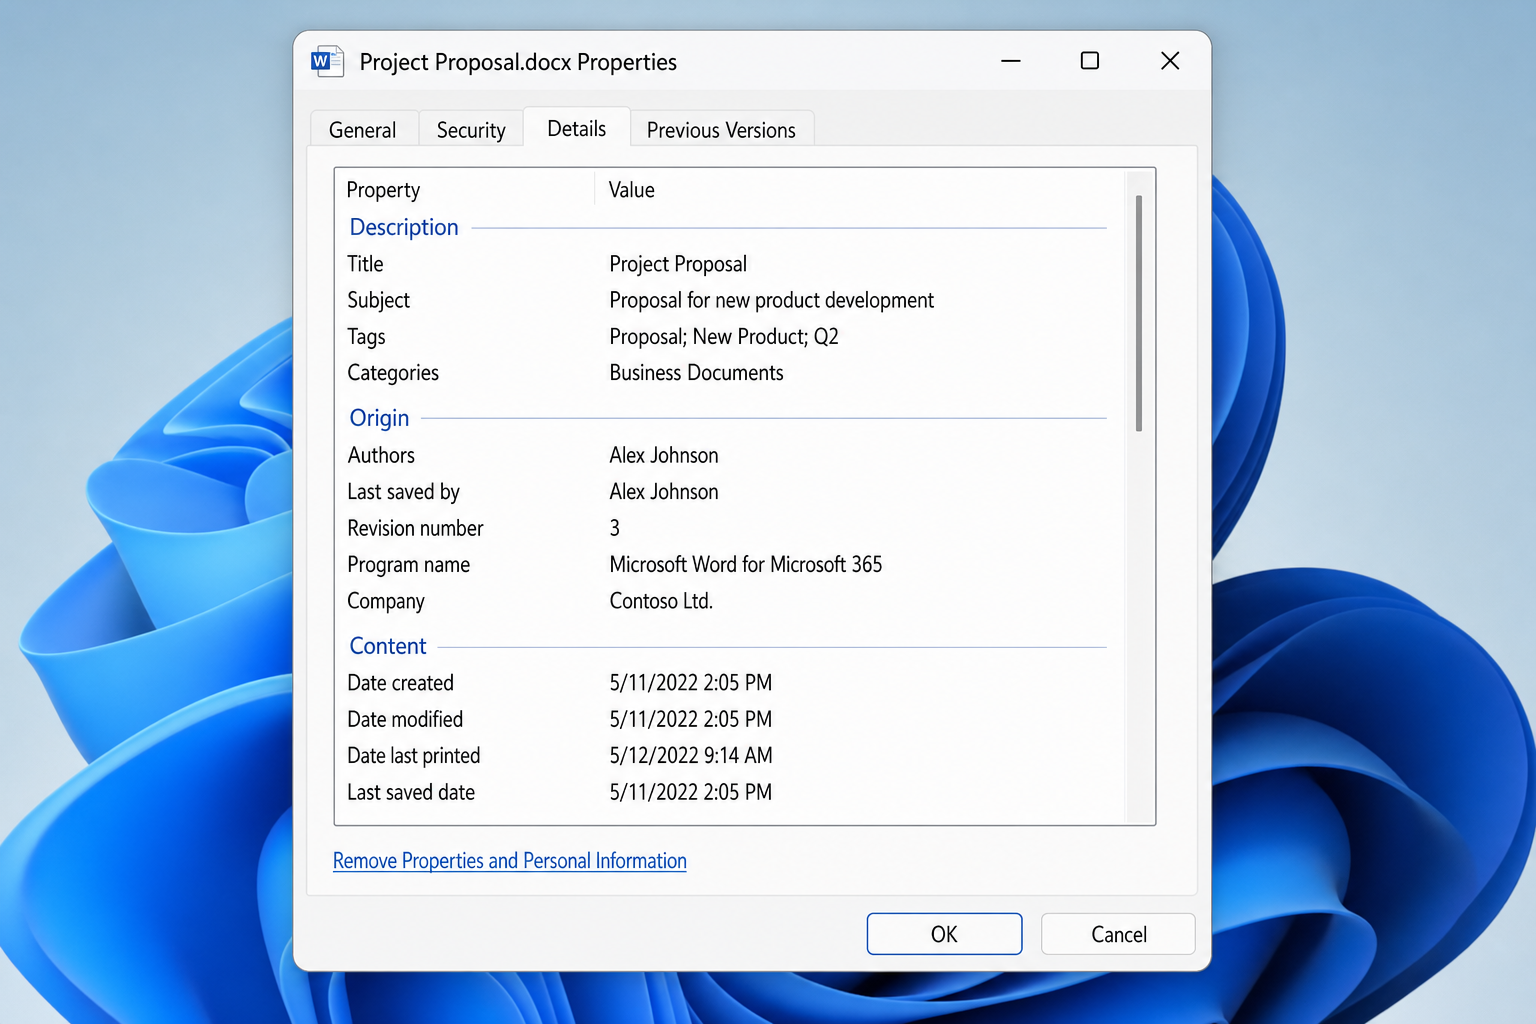This screenshot has width=1536, height=1024.
Task: Click the Revision number value '3'
Action: click(615, 528)
